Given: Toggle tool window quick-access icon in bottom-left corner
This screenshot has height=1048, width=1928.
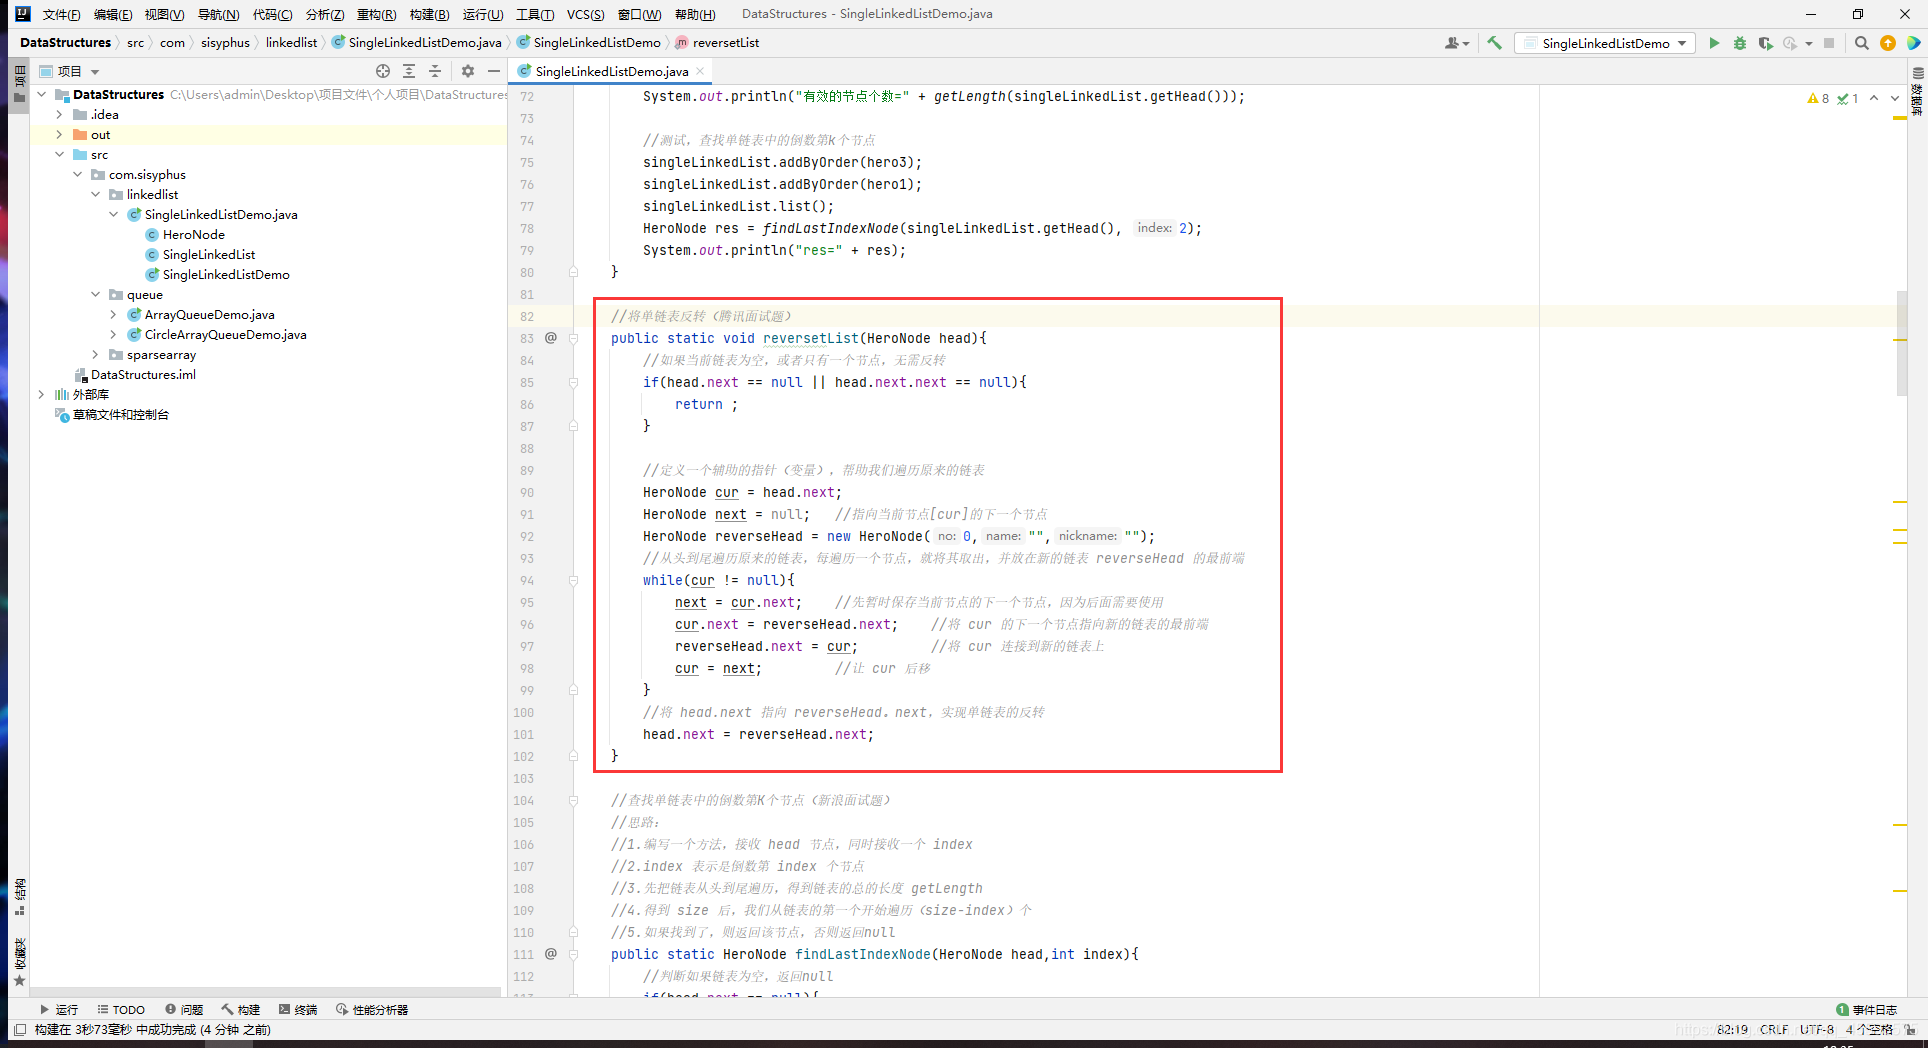Looking at the screenshot, I should coord(20,1029).
